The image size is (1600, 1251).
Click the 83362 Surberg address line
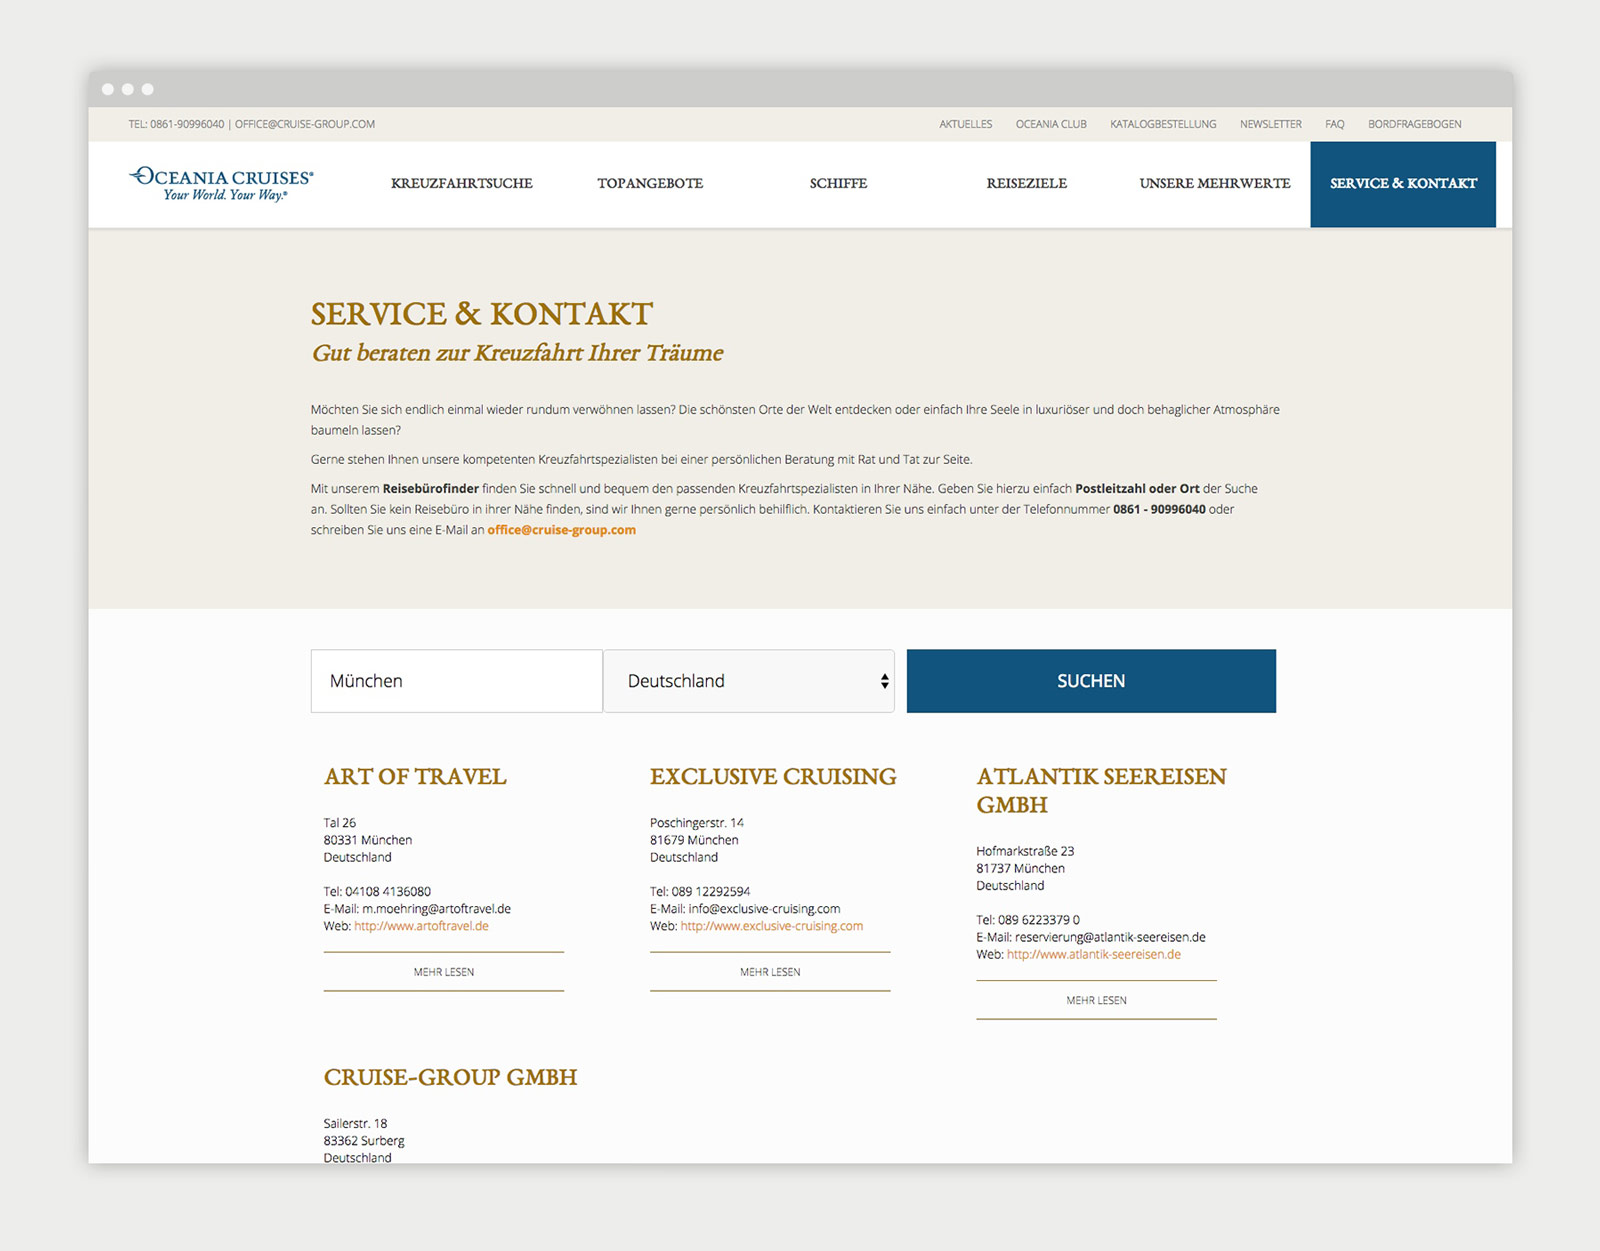[x=364, y=1141]
